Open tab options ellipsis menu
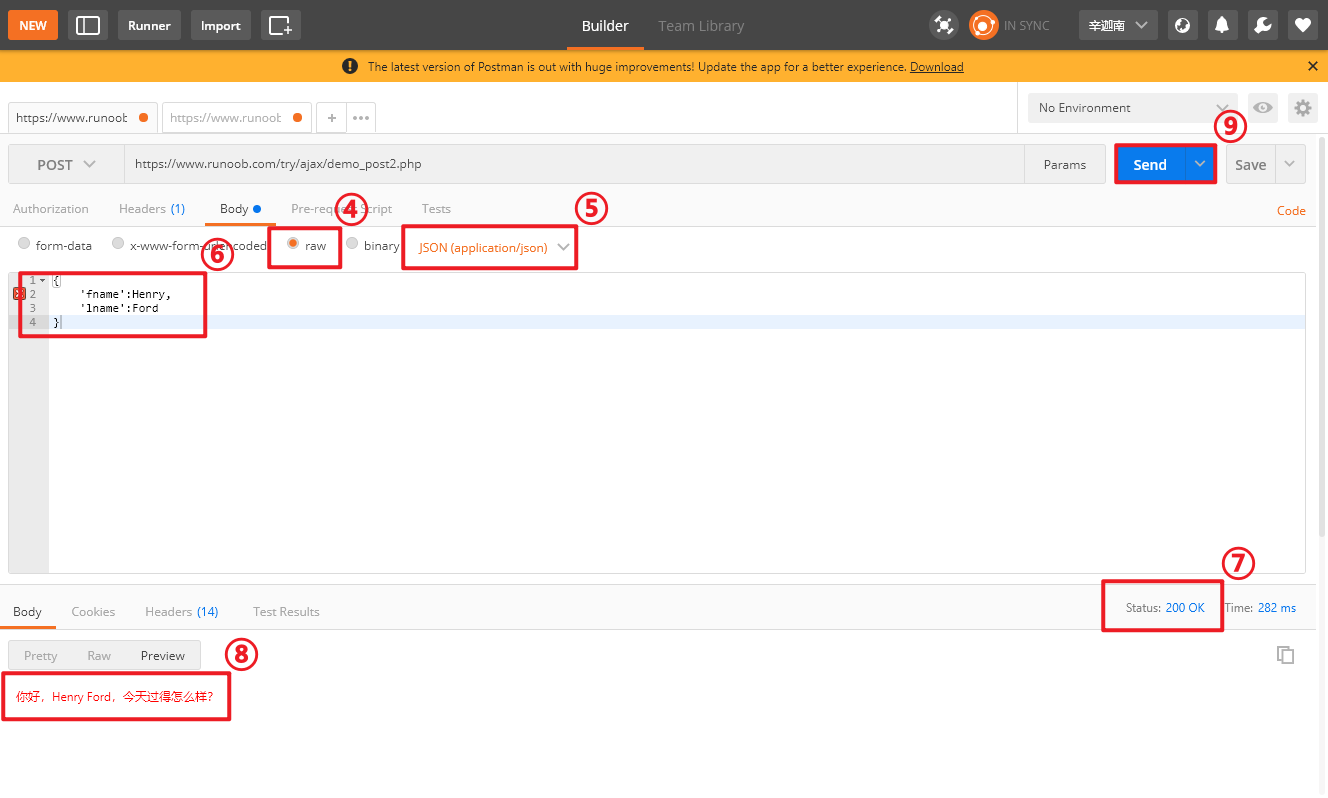 click(x=361, y=117)
